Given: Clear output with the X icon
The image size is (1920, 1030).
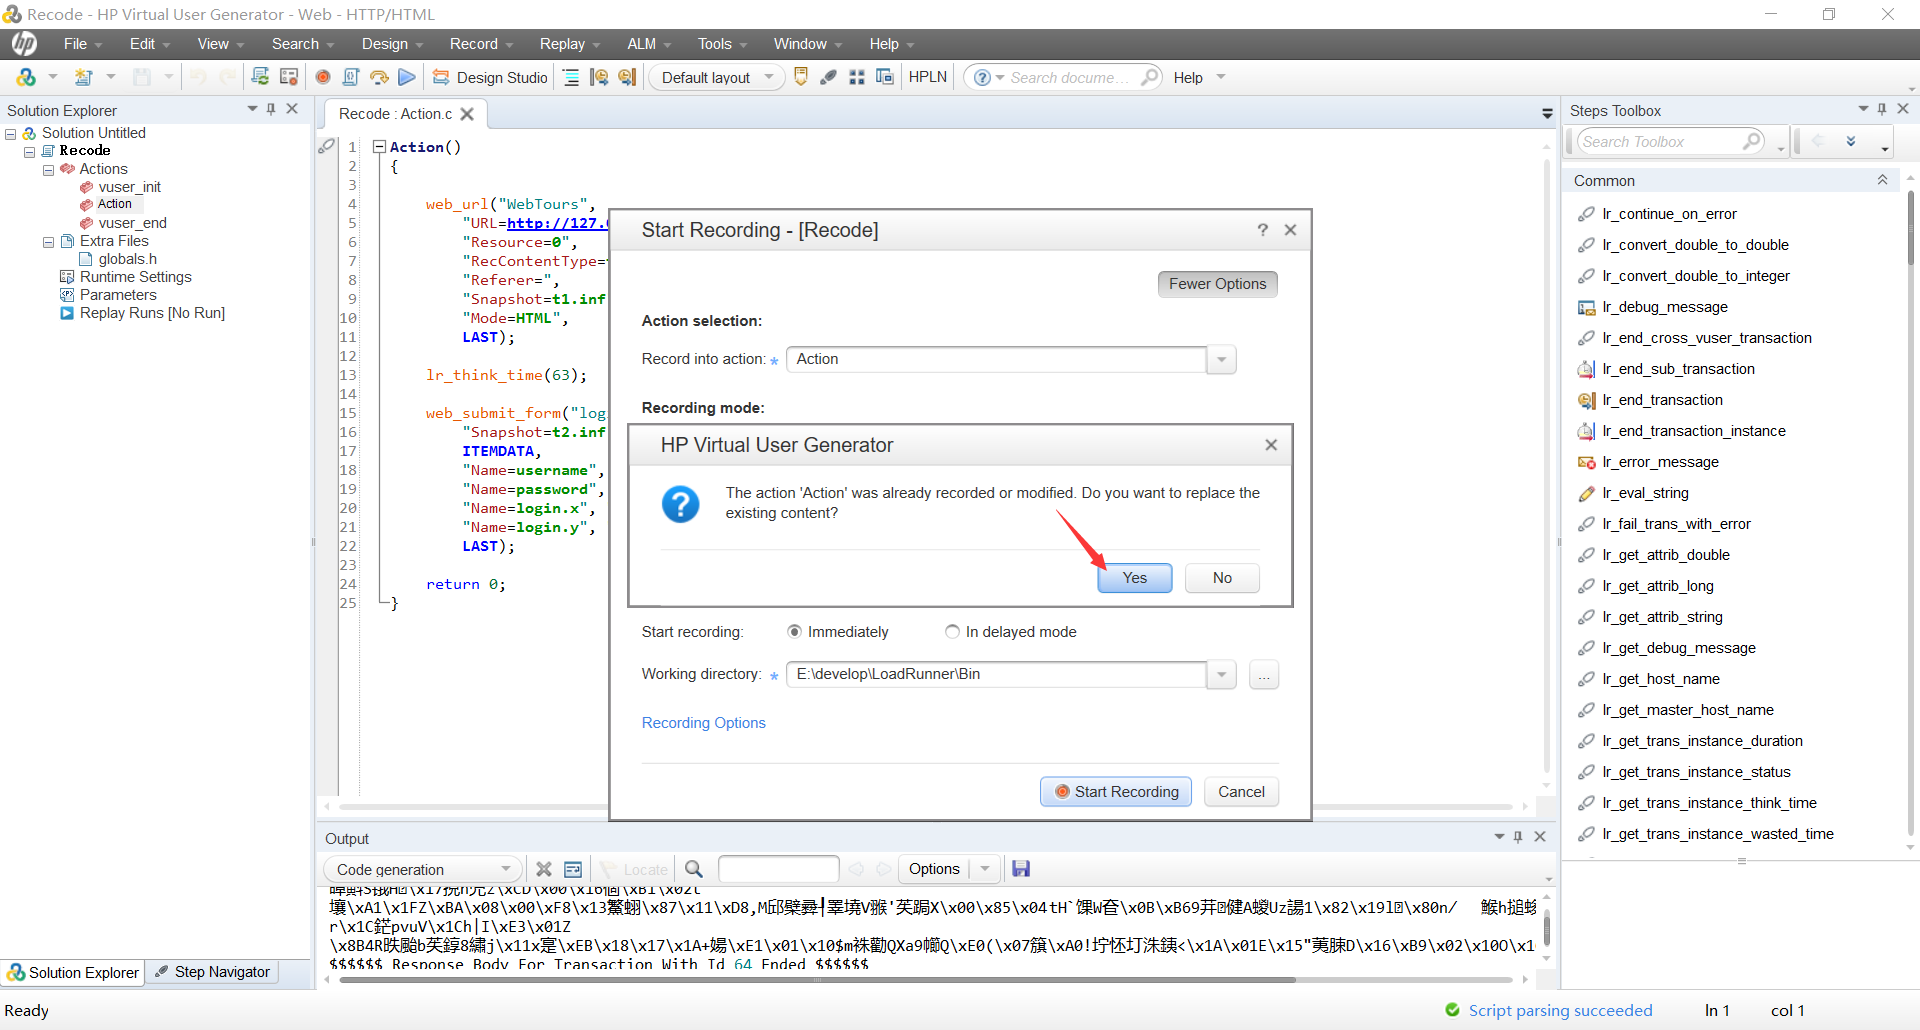Looking at the screenshot, I should tap(544, 869).
